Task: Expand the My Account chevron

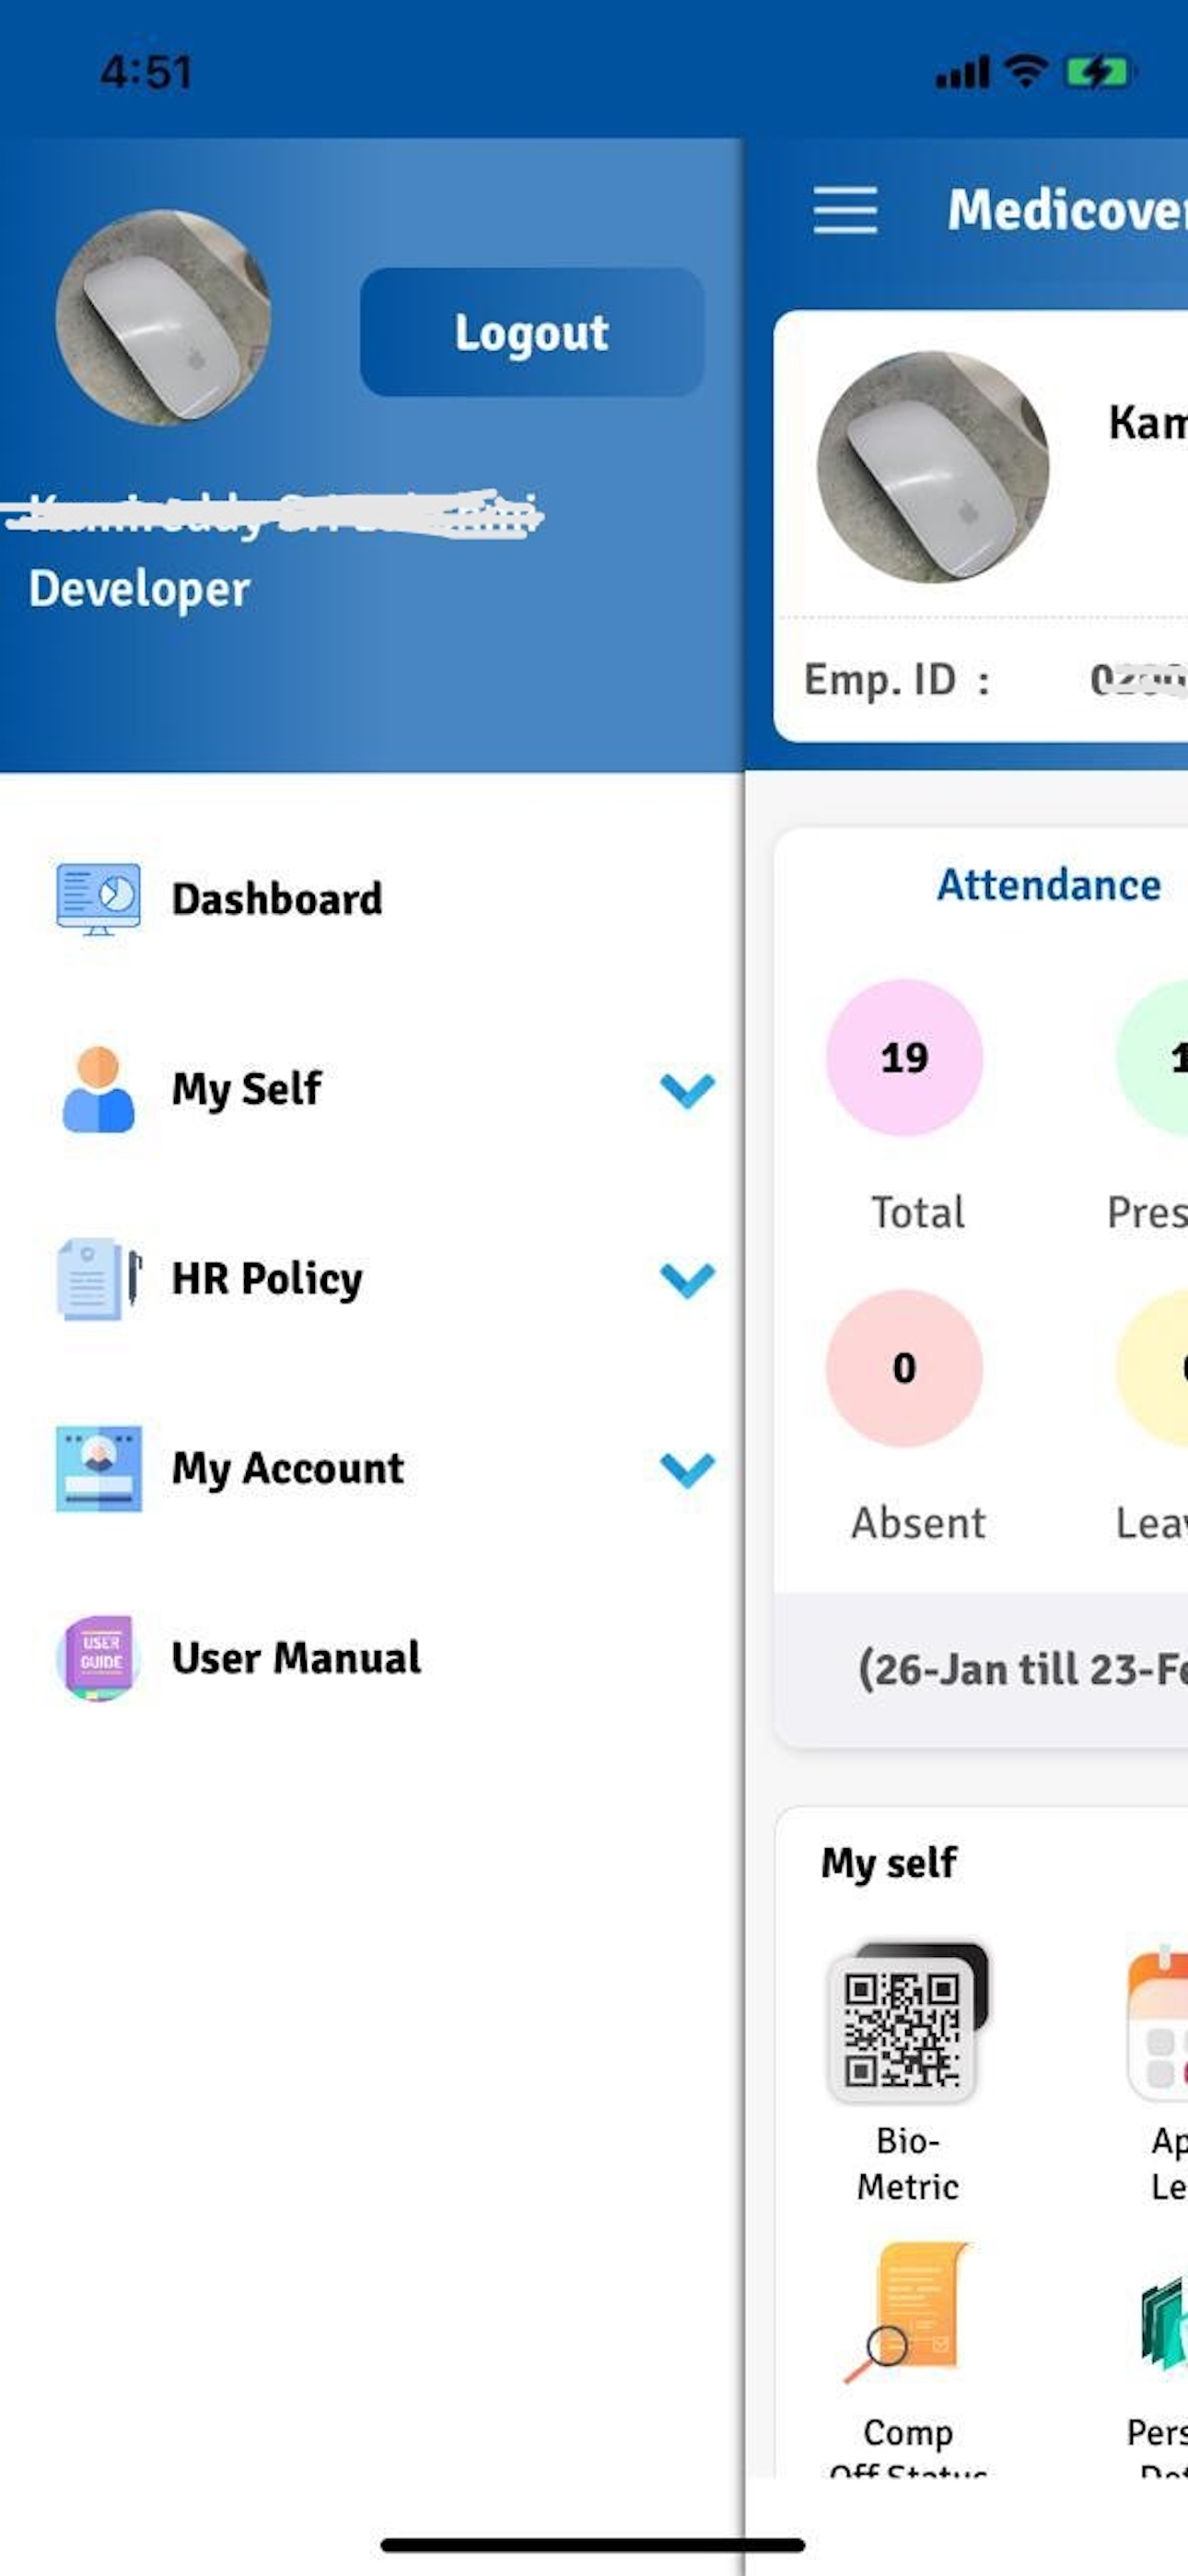Action: pos(688,1470)
